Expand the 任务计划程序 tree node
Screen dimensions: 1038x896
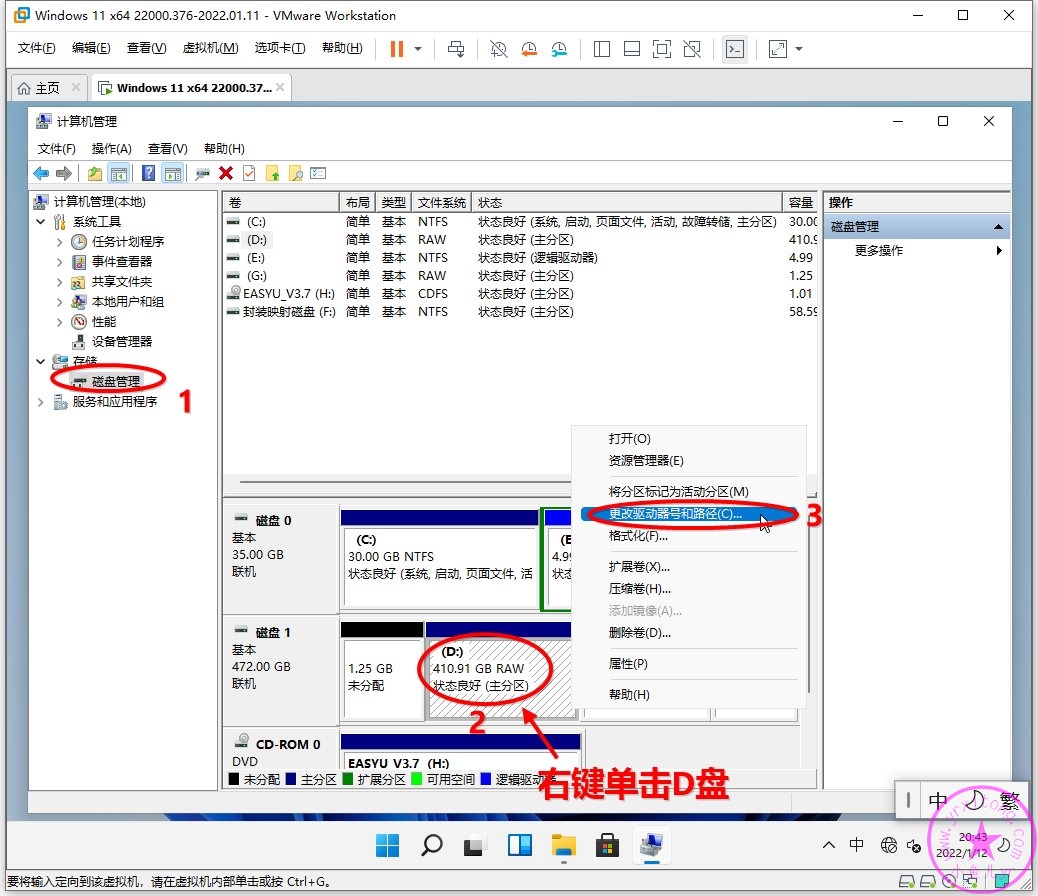60,242
